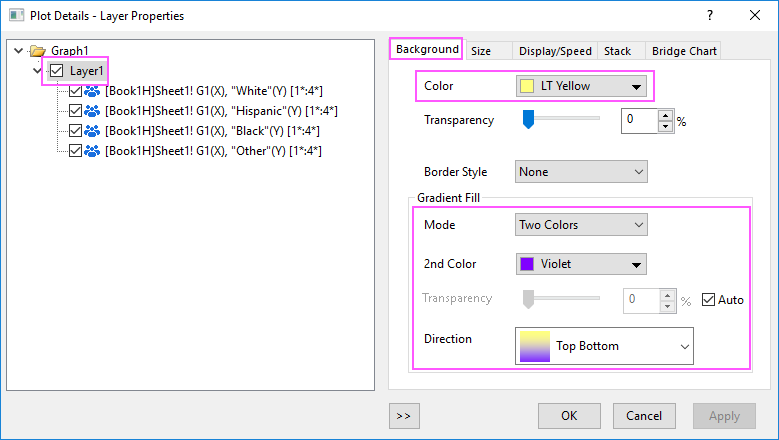Click the gradient Transparency percent input field
Viewport: 779px width, 440px height.
641,300
